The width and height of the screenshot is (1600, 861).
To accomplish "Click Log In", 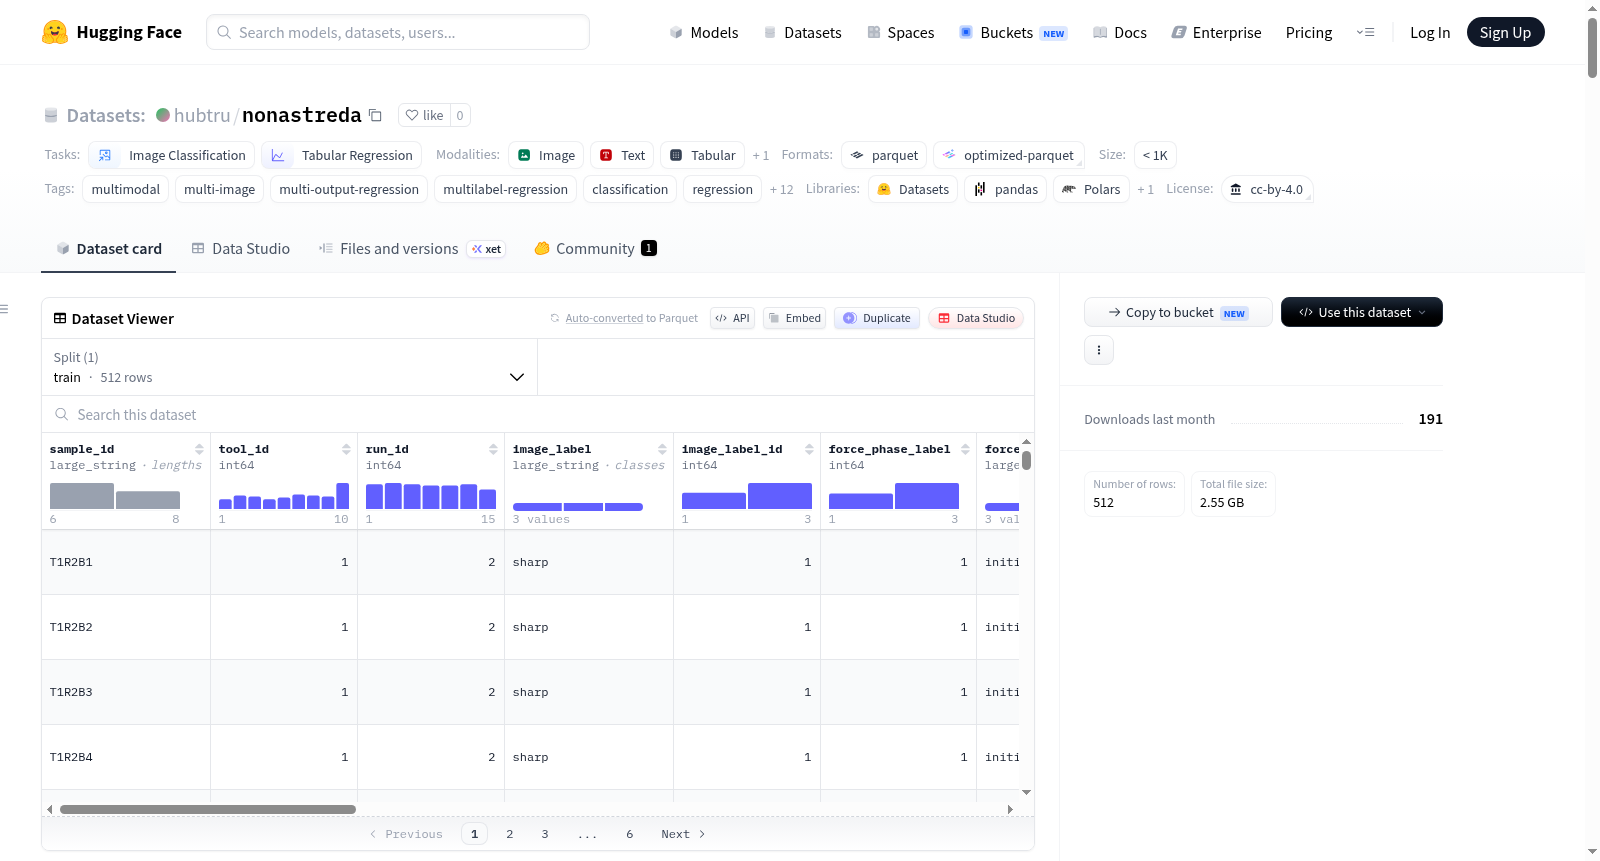I will click(1430, 32).
